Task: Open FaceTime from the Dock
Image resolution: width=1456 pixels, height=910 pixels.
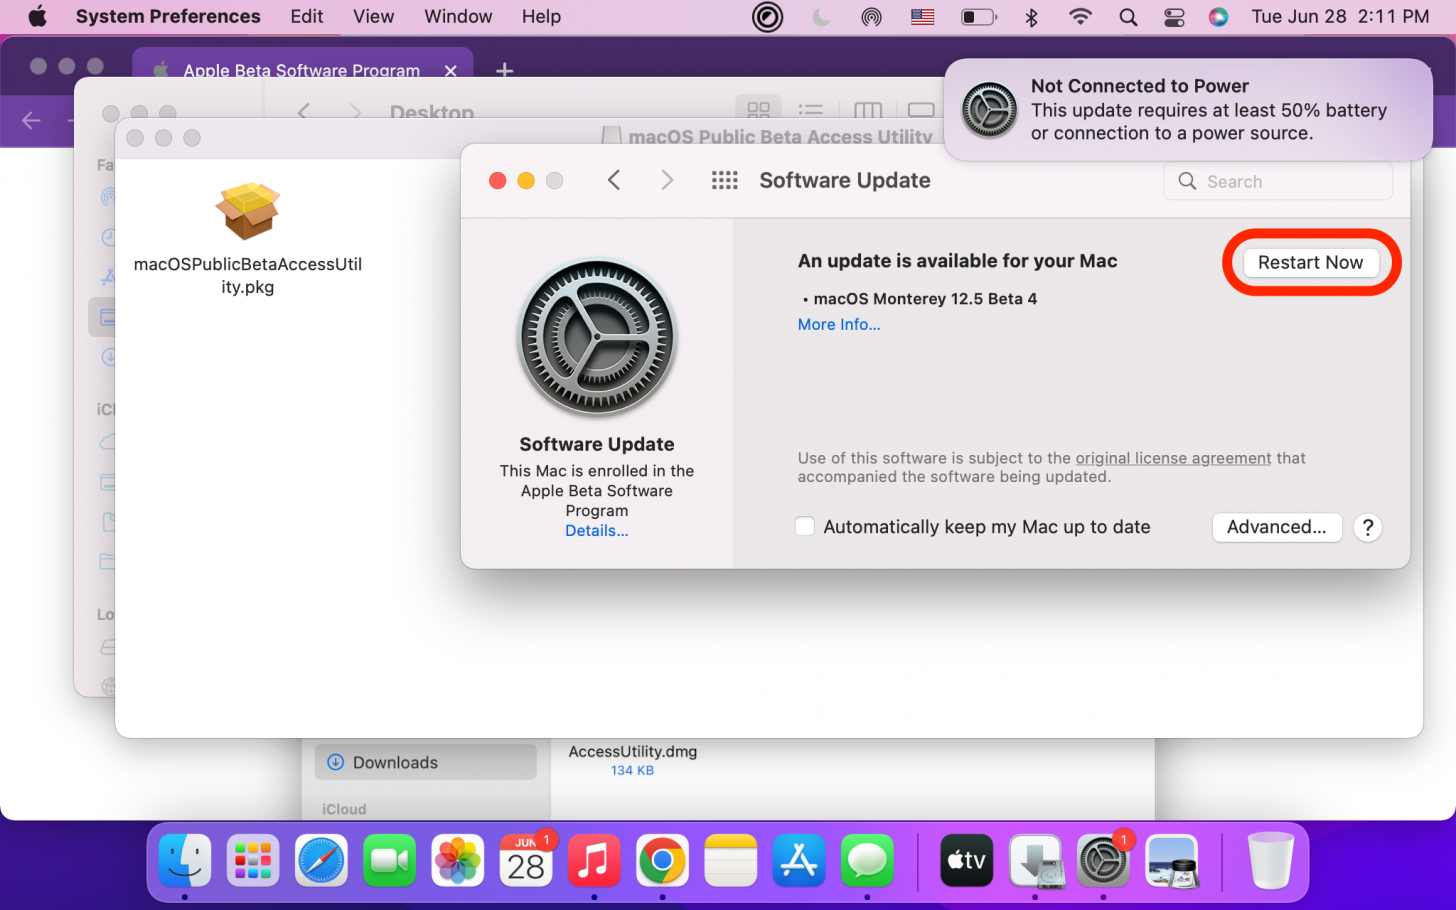Action: tap(389, 860)
